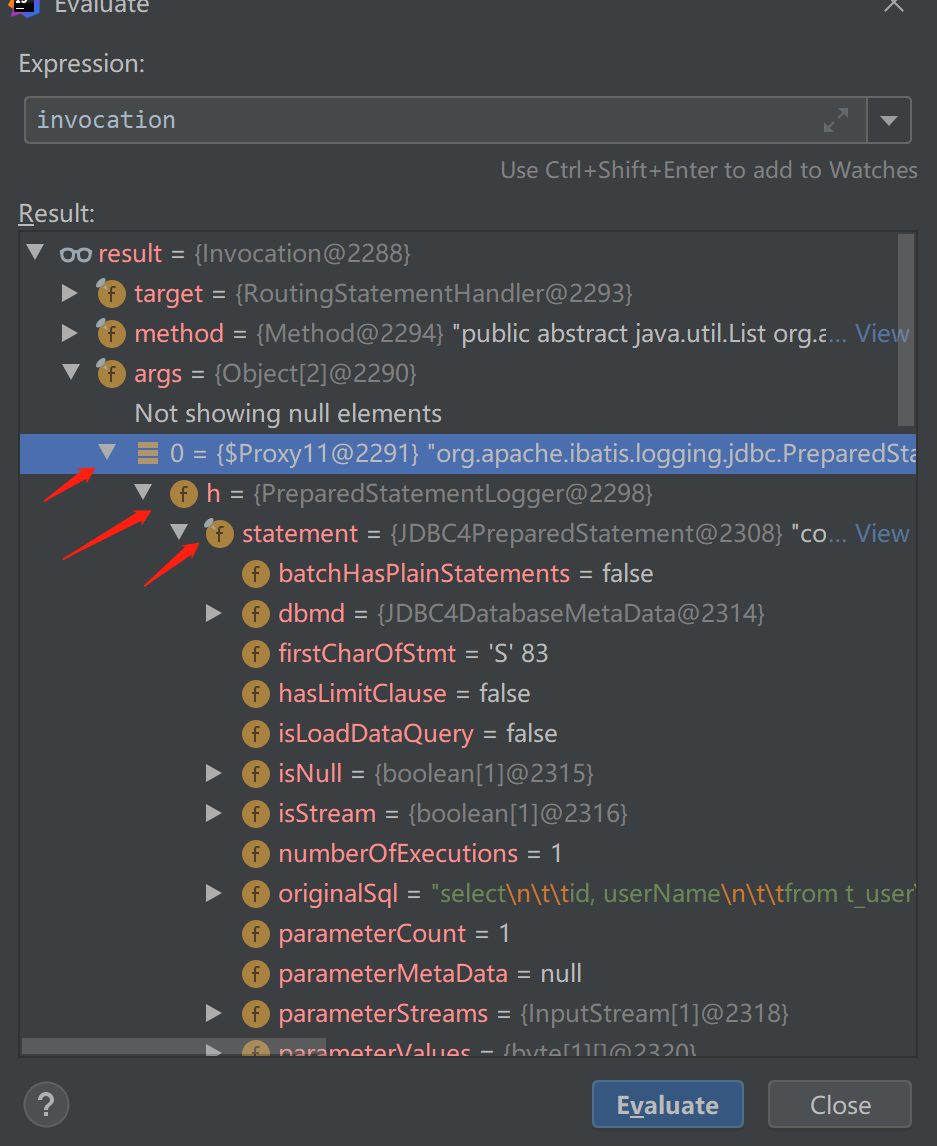The width and height of the screenshot is (937, 1146).
Task: Click the {JDBC4DatabaseMetaData@2314} value
Action: click(570, 614)
